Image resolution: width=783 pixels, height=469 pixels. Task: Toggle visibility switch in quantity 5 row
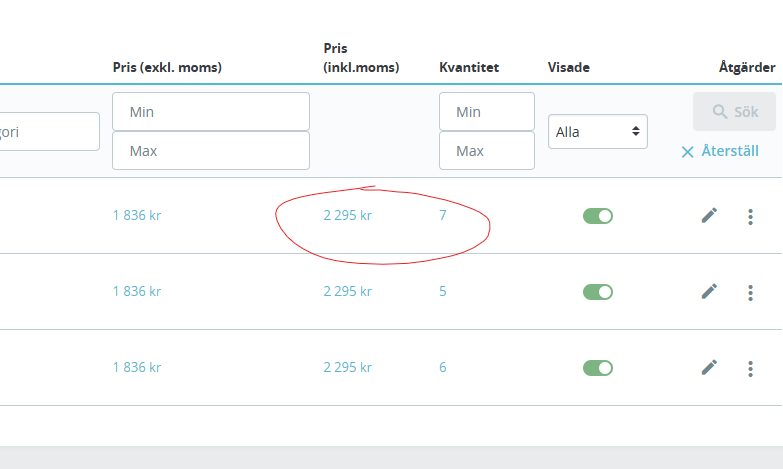coord(598,292)
